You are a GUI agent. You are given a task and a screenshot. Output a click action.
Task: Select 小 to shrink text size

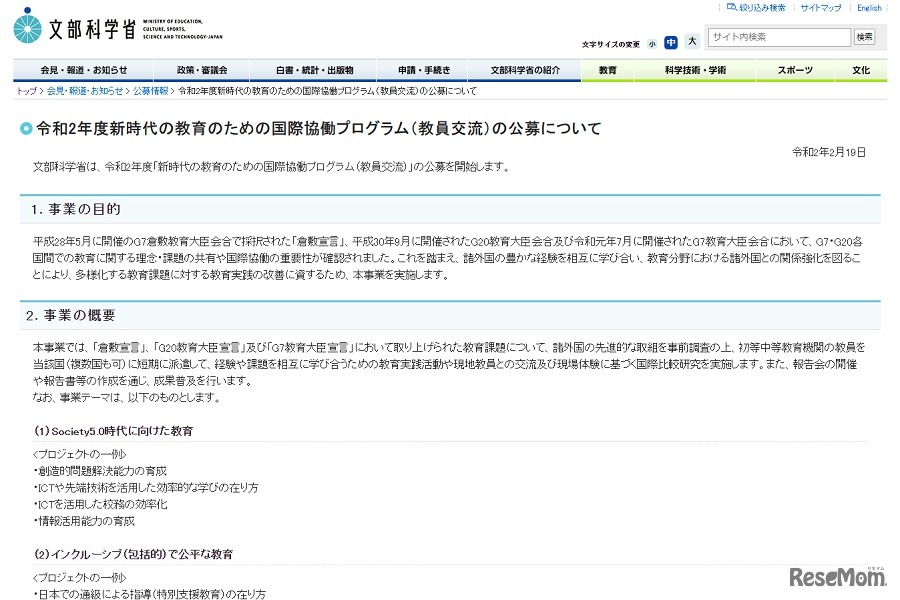654,43
